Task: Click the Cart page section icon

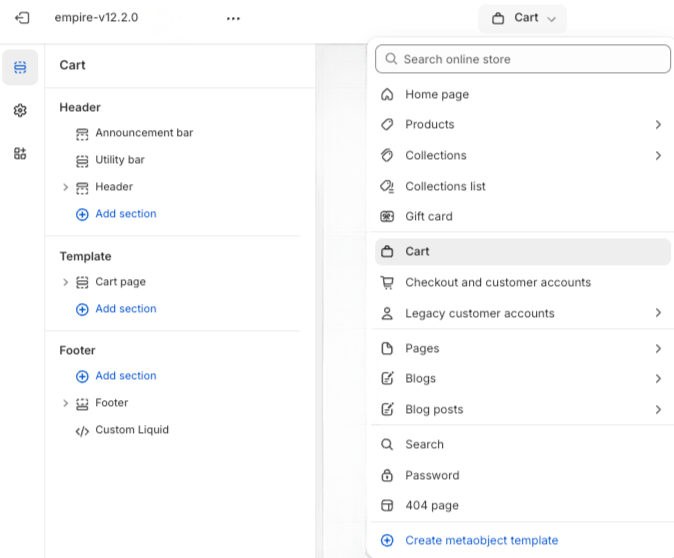Action: pyautogui.click(x=82, y=282)
